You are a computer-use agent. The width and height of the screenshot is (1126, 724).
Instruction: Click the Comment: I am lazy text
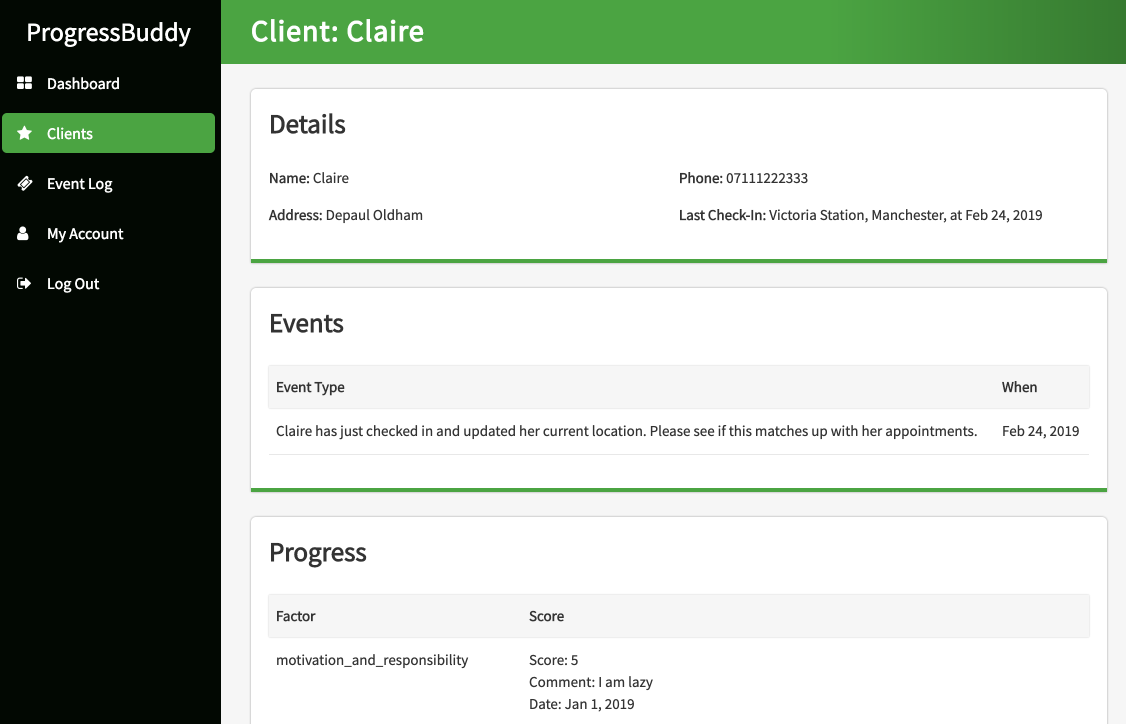pyautogui.click(x=591, y=682)
